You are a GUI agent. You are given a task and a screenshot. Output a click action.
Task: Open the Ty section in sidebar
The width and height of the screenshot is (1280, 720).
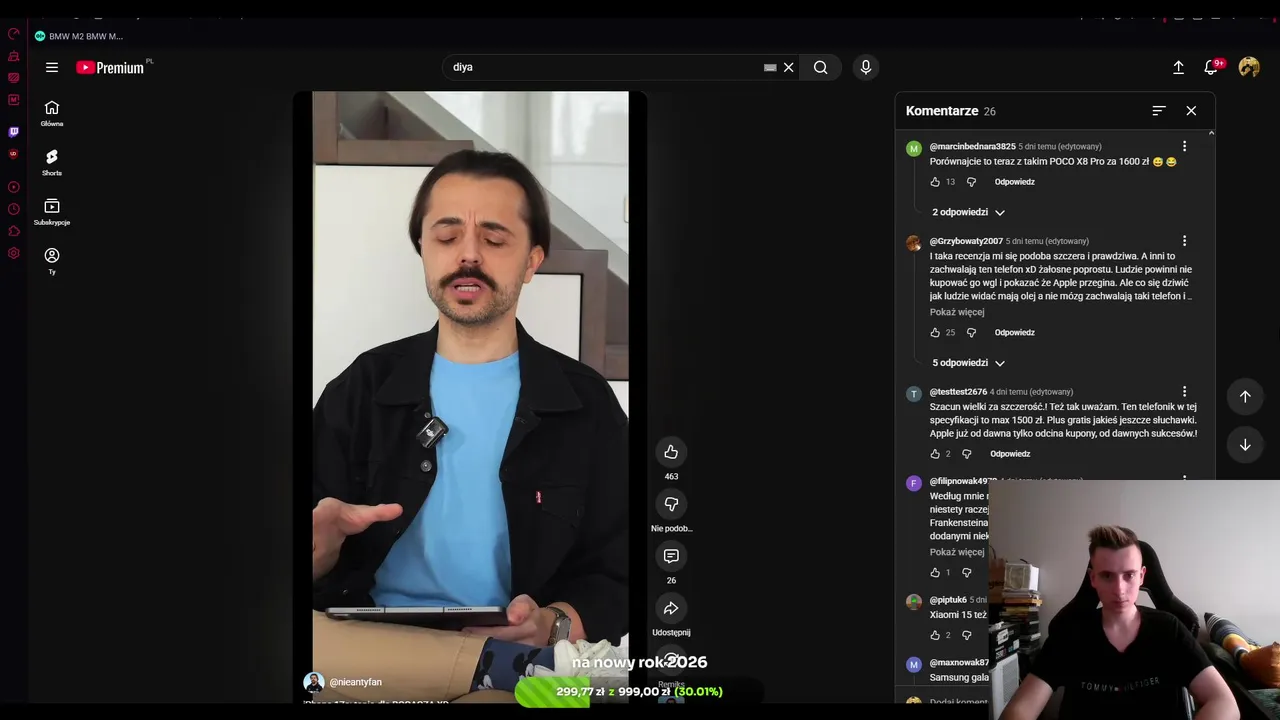[x=52, y=261]
